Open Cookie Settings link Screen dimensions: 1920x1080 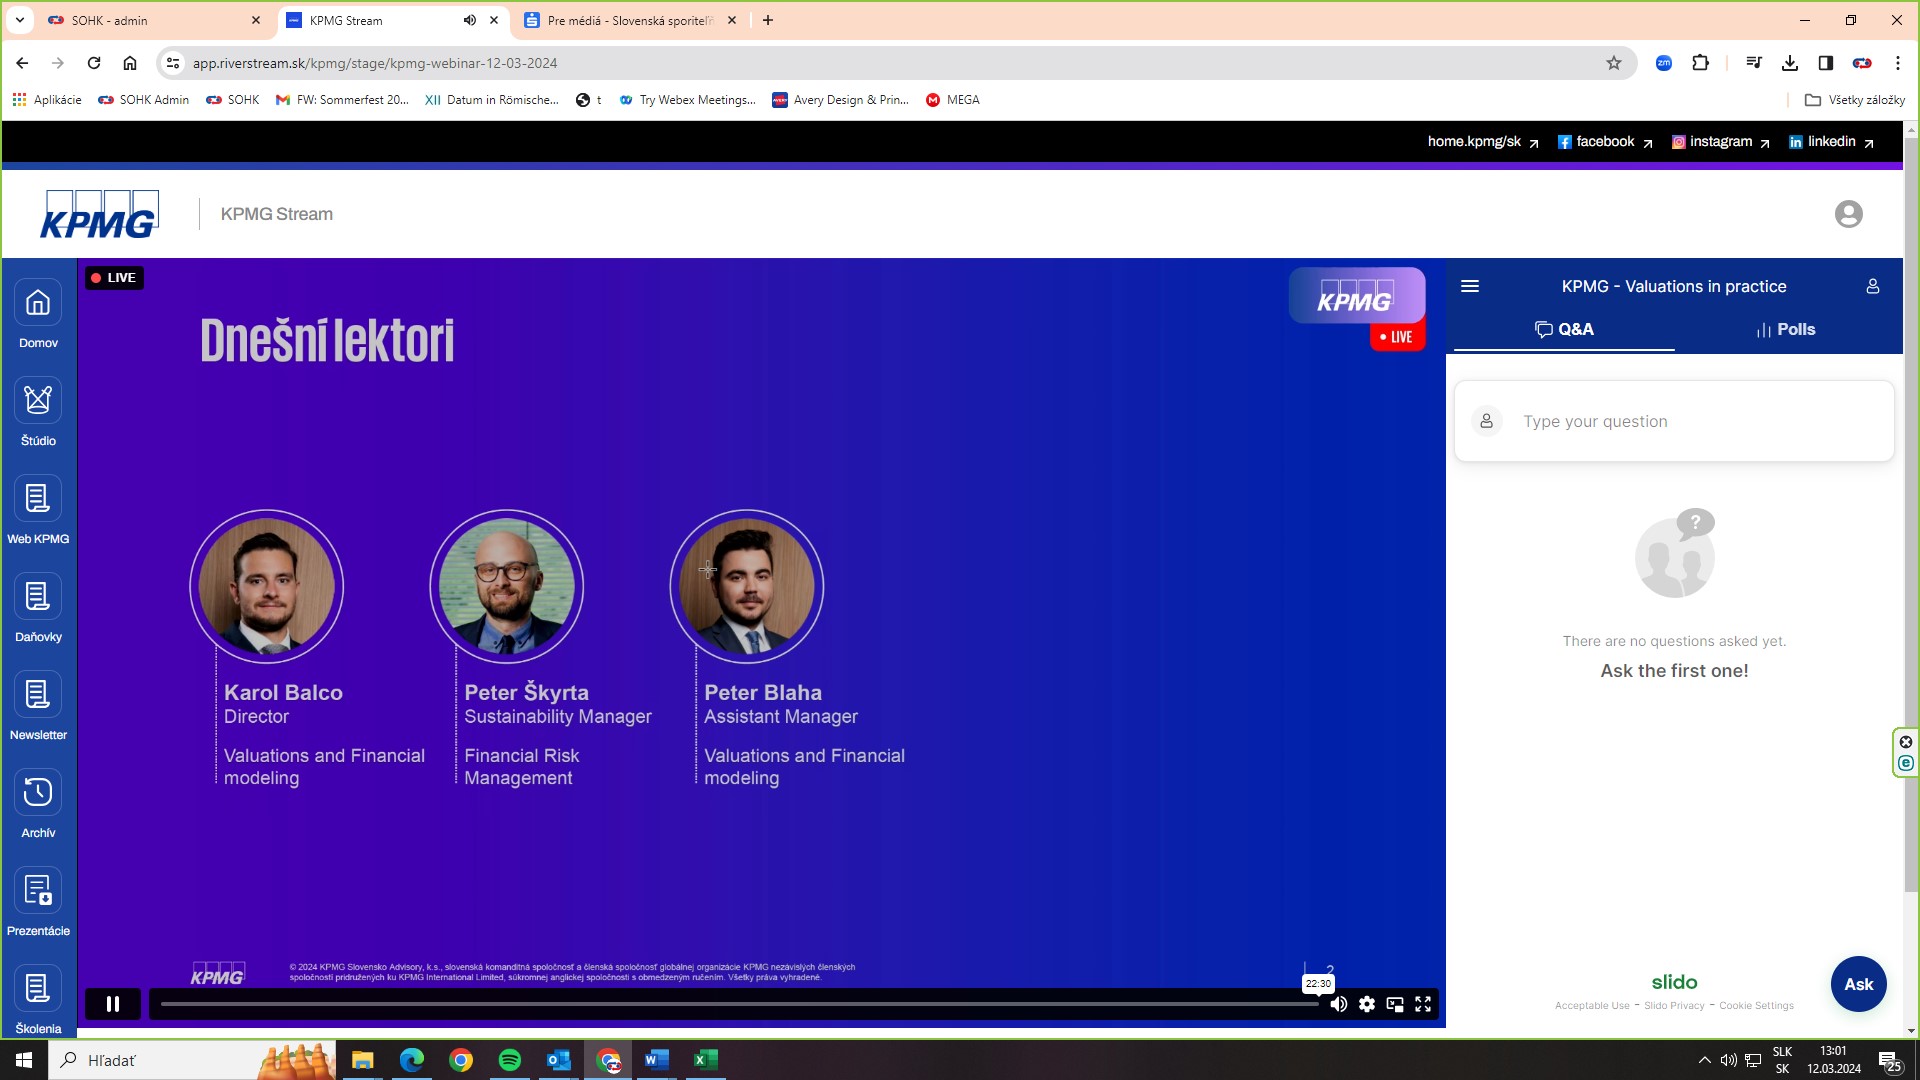click(1756, 1006)
